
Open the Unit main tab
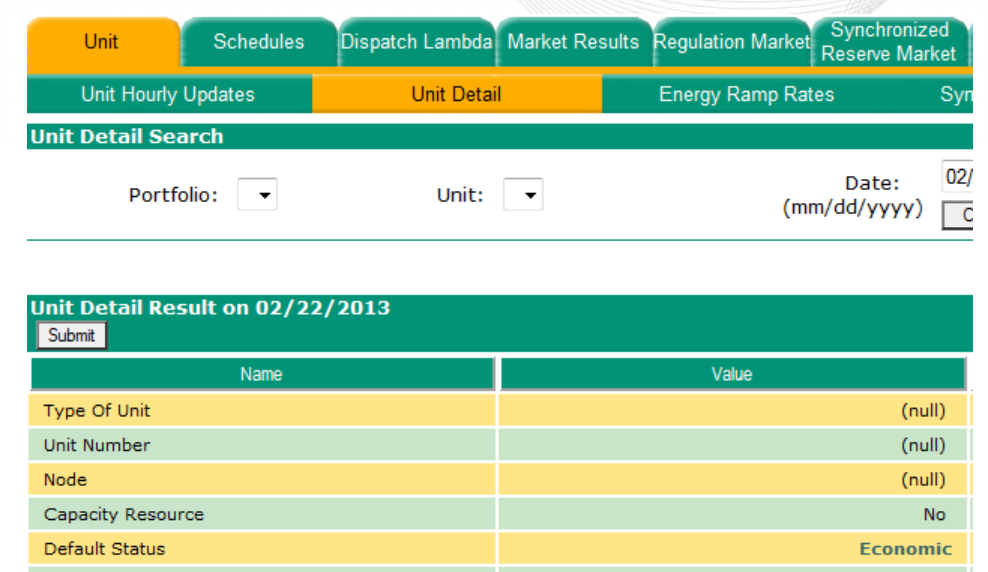(x=101, y=42)
